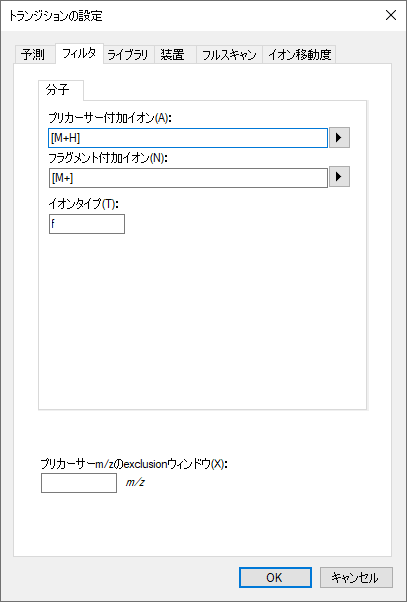Click the precursor adduct field containing [M+H]

tap(188, 138)
